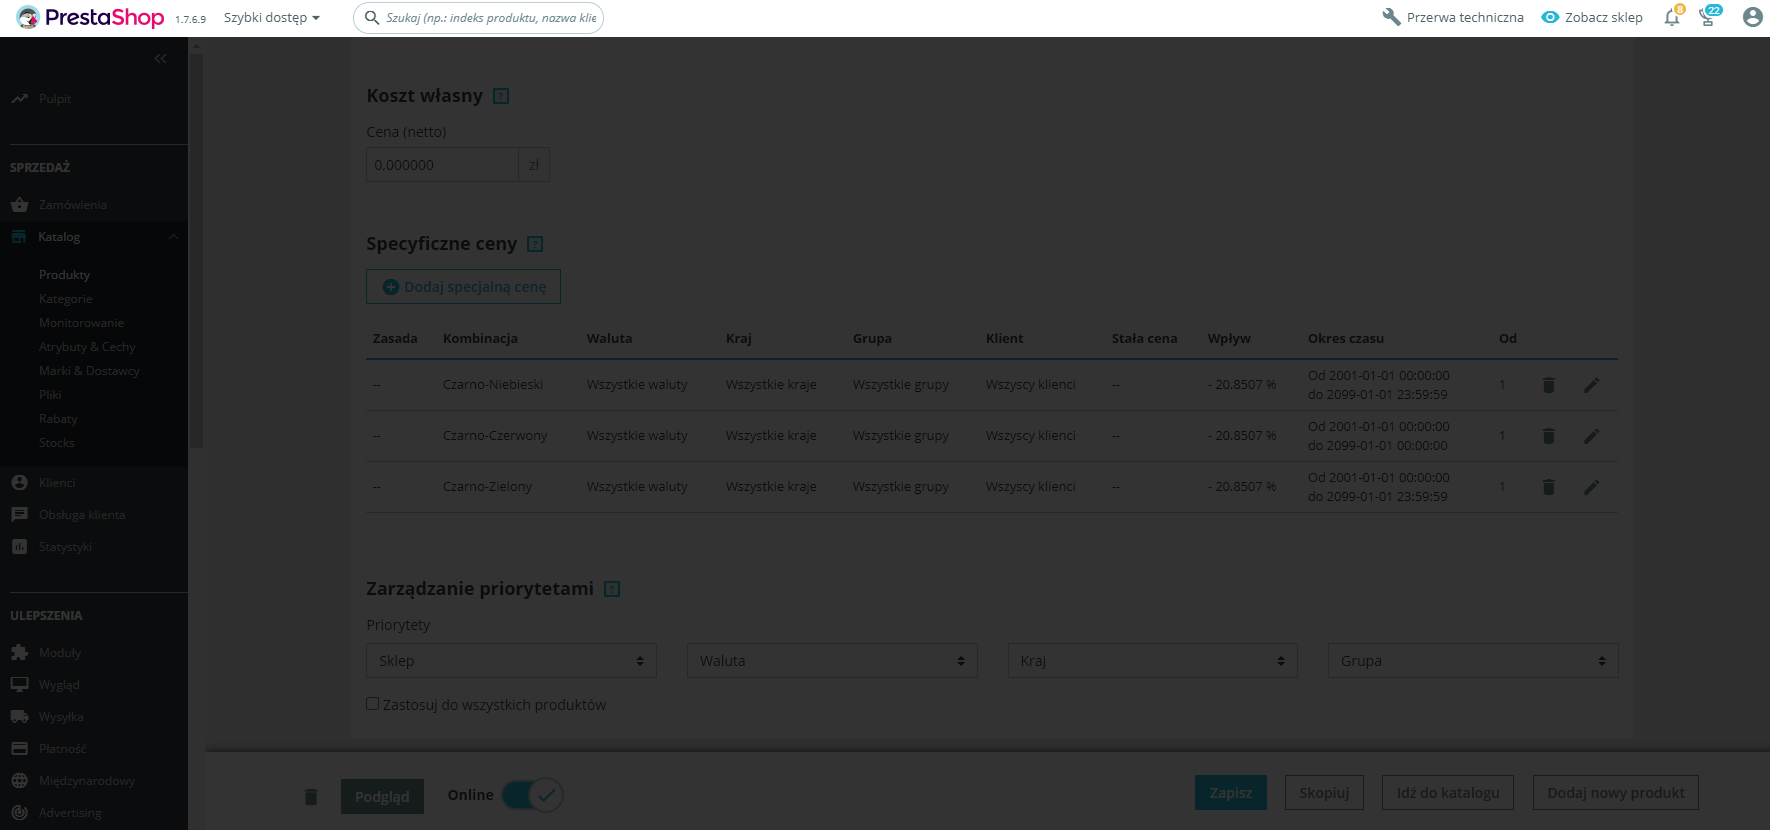Open help icon next to Specyficzne ceny
This screenshot has width=1770, height=830.
pos(535,244)
